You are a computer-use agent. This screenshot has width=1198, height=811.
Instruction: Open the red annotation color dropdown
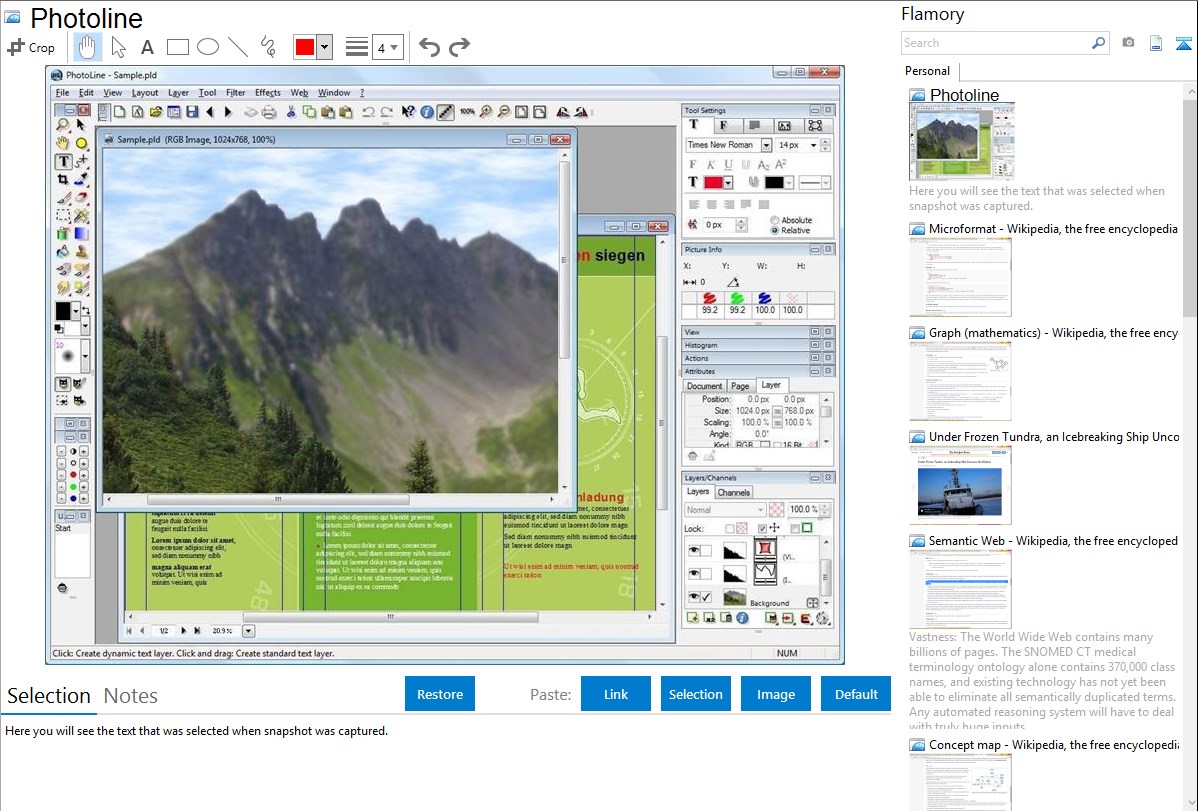click(325, 47)
